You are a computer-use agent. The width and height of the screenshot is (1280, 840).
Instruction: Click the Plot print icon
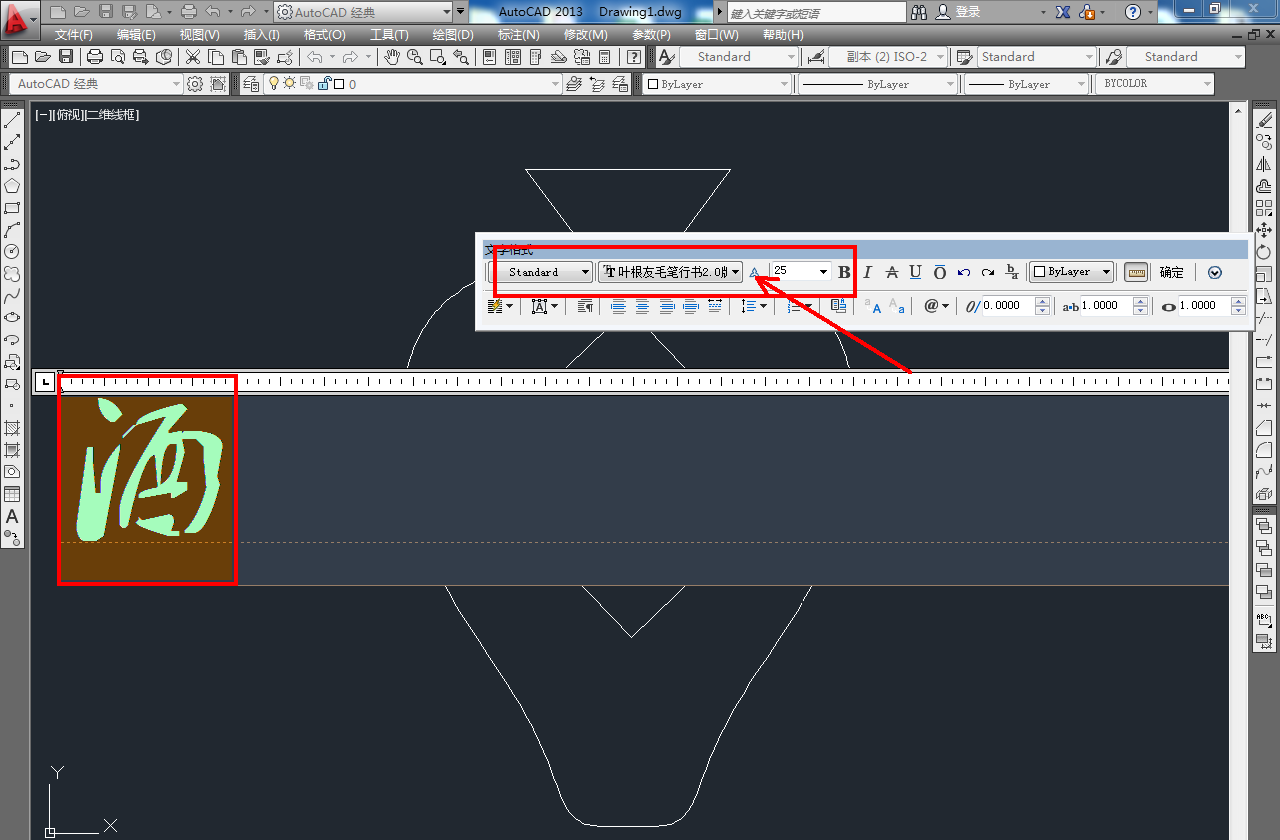(x=95, y=57)
